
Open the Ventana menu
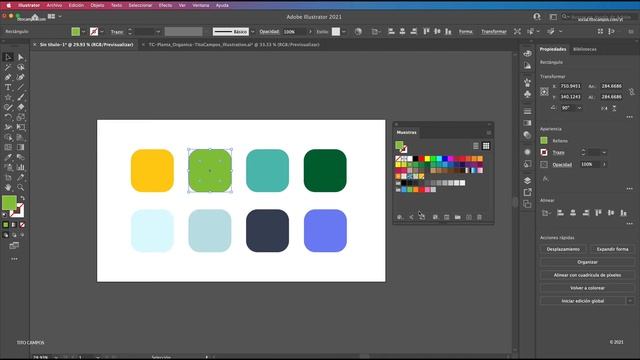coord(200,5)
